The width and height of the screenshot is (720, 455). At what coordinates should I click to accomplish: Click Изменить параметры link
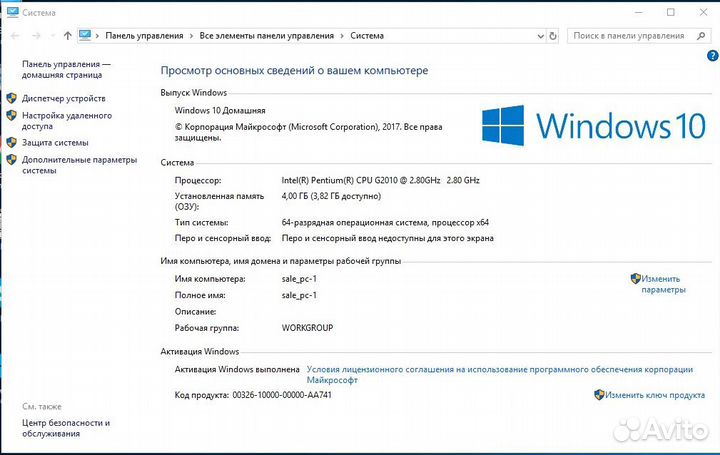click(x=663, y=284)
